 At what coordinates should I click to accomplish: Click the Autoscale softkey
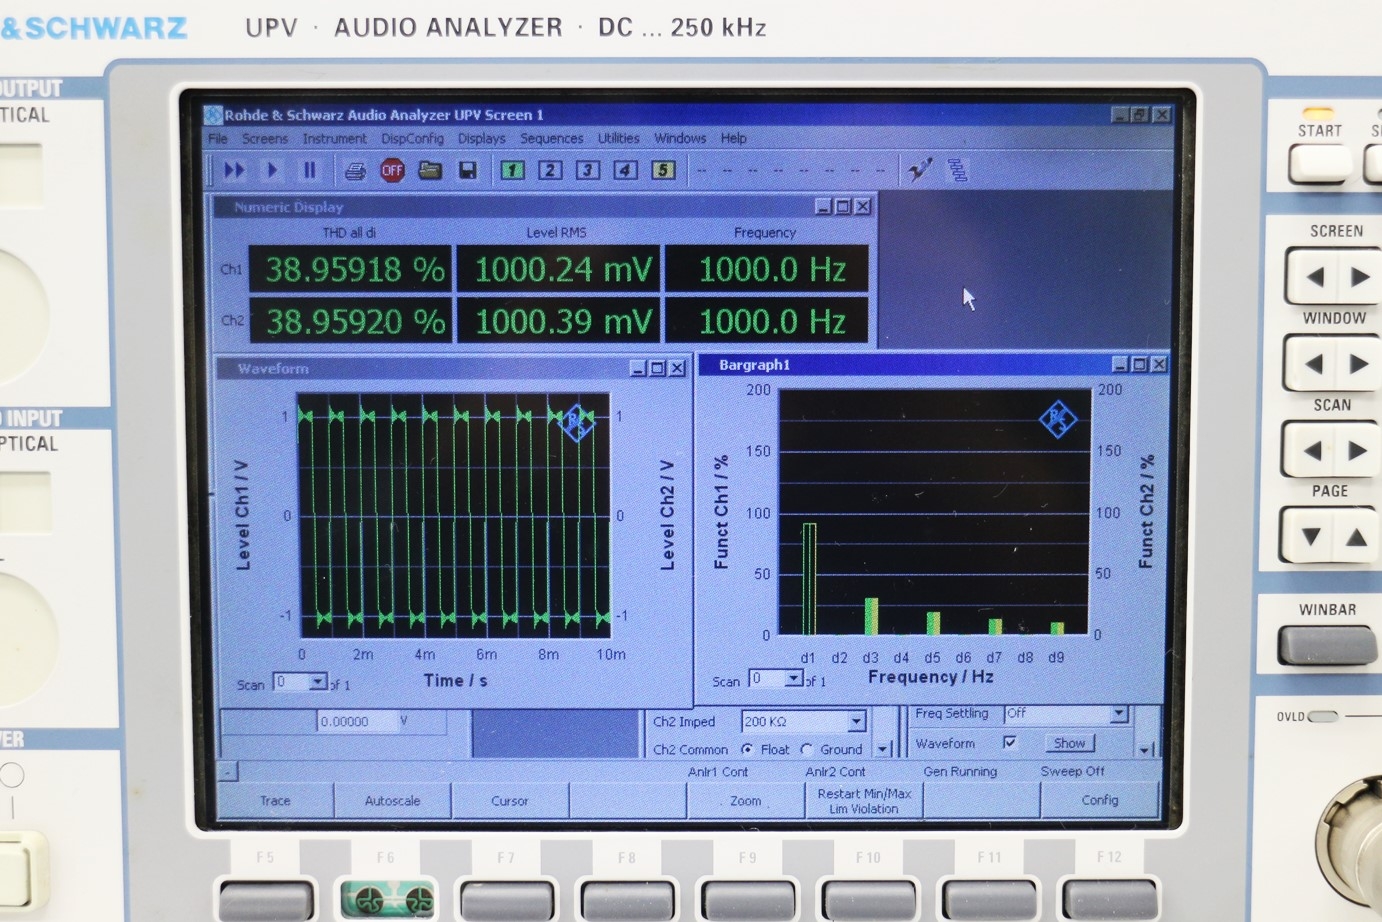click(x=392, y=800)
